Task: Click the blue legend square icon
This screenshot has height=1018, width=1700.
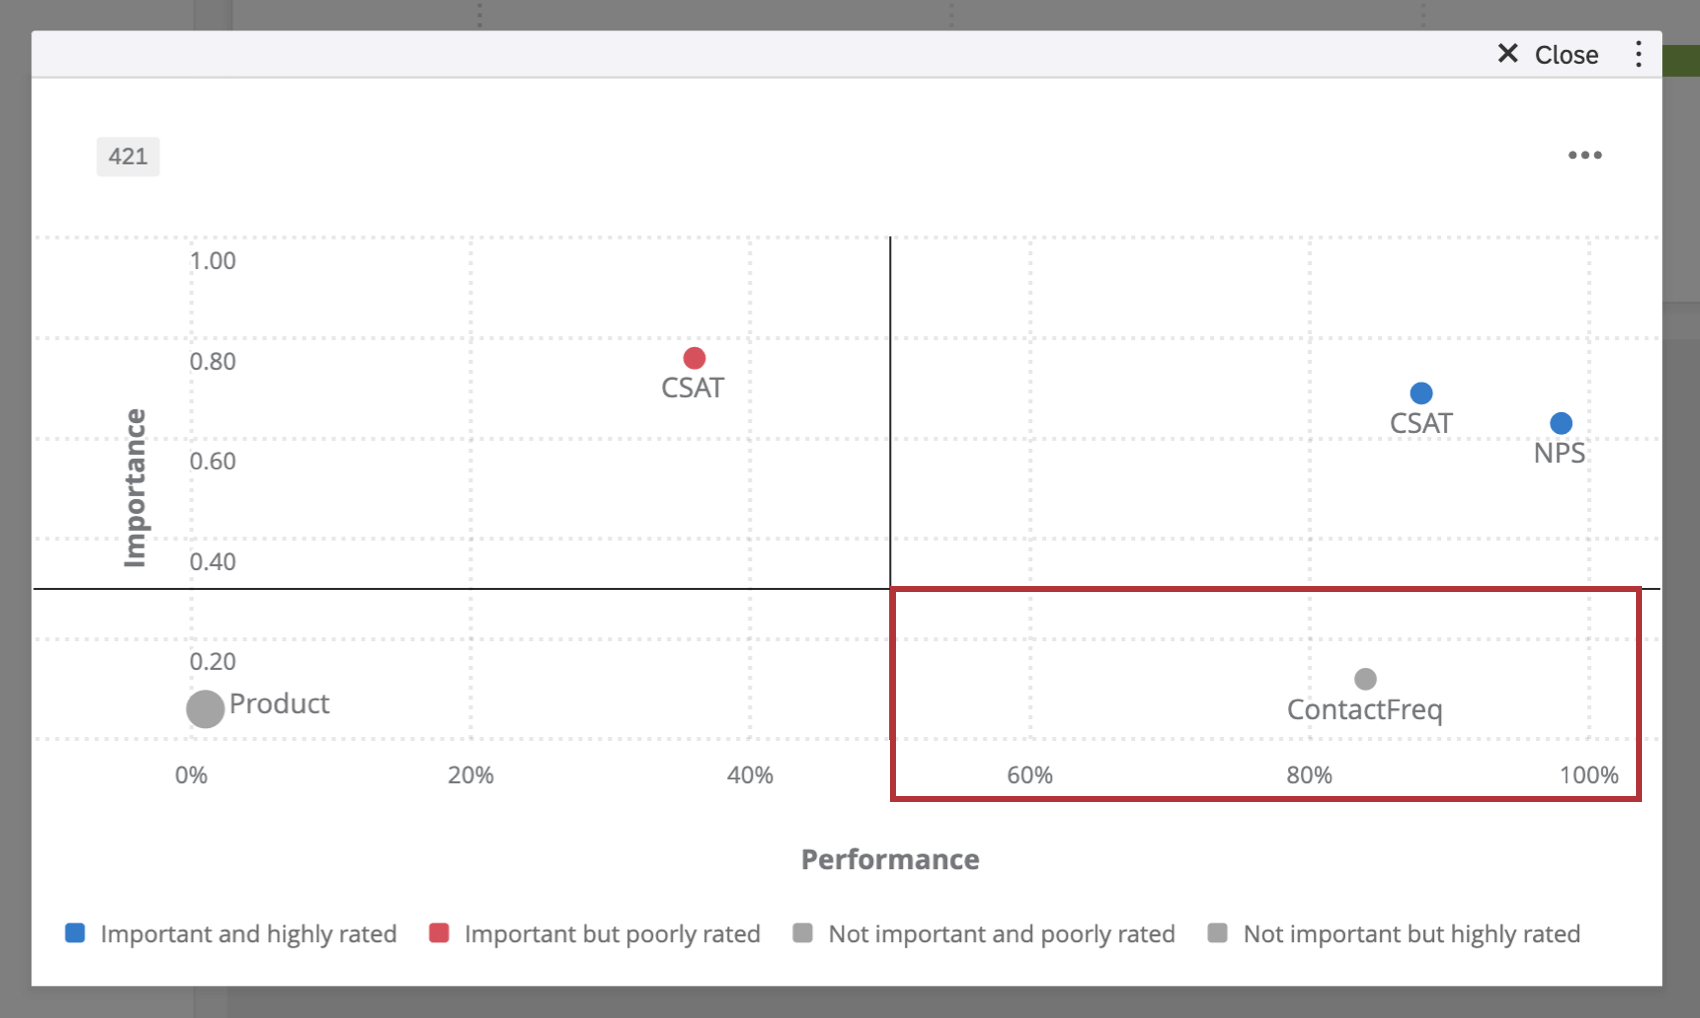Action: point(74,932)
